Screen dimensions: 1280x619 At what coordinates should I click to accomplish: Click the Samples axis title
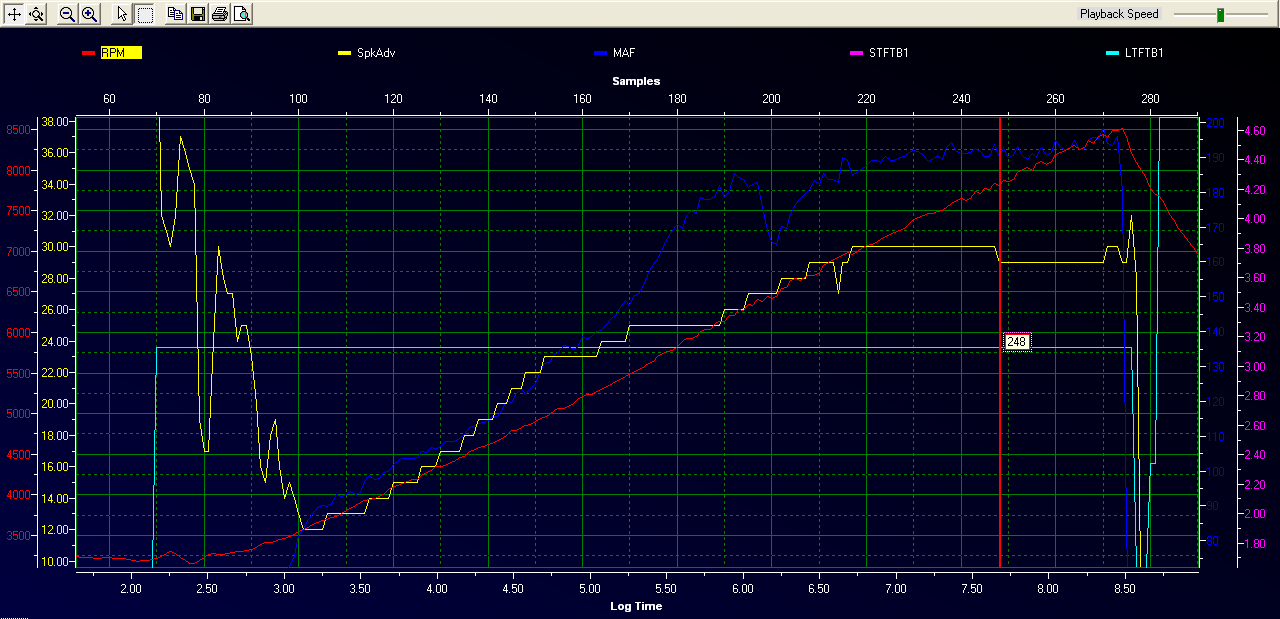(x=636, y=81)
